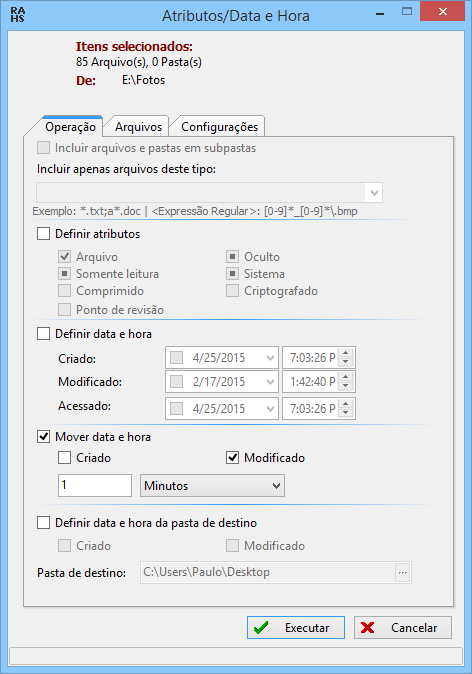
Task: Uncheck Modificado under Mover data e hora
Action: 233,458
